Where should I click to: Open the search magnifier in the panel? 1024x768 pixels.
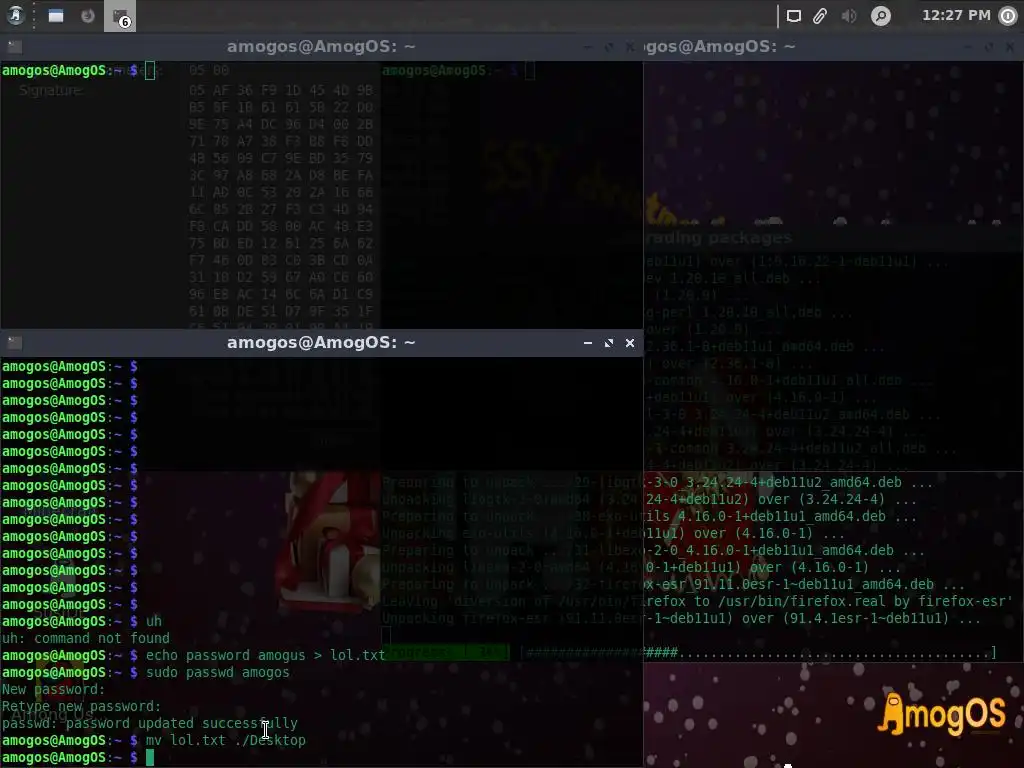point(880,16)
